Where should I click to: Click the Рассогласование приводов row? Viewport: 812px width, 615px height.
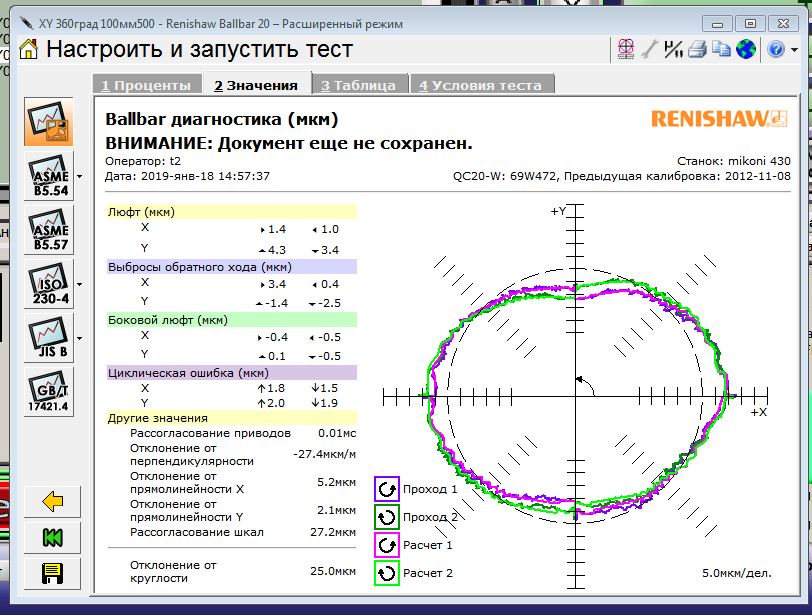pyautogui.click(x=243, y=433)
